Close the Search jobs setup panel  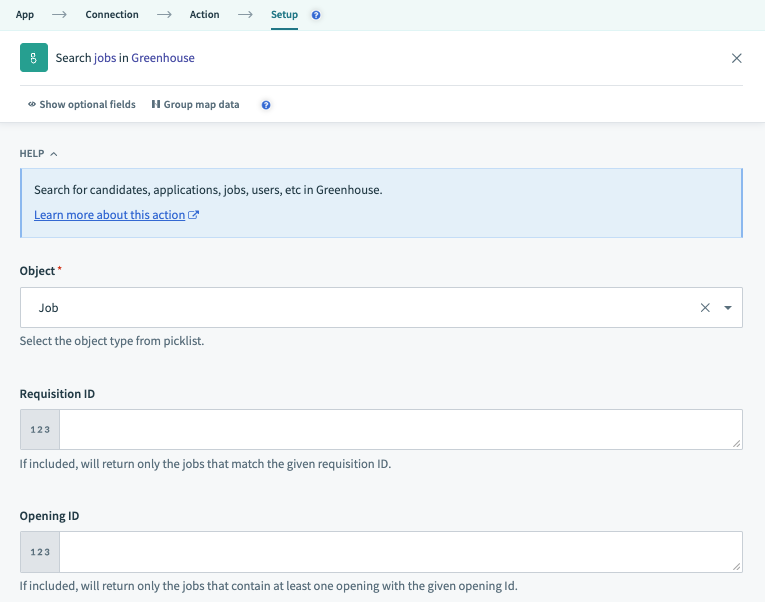click(736, 58)
